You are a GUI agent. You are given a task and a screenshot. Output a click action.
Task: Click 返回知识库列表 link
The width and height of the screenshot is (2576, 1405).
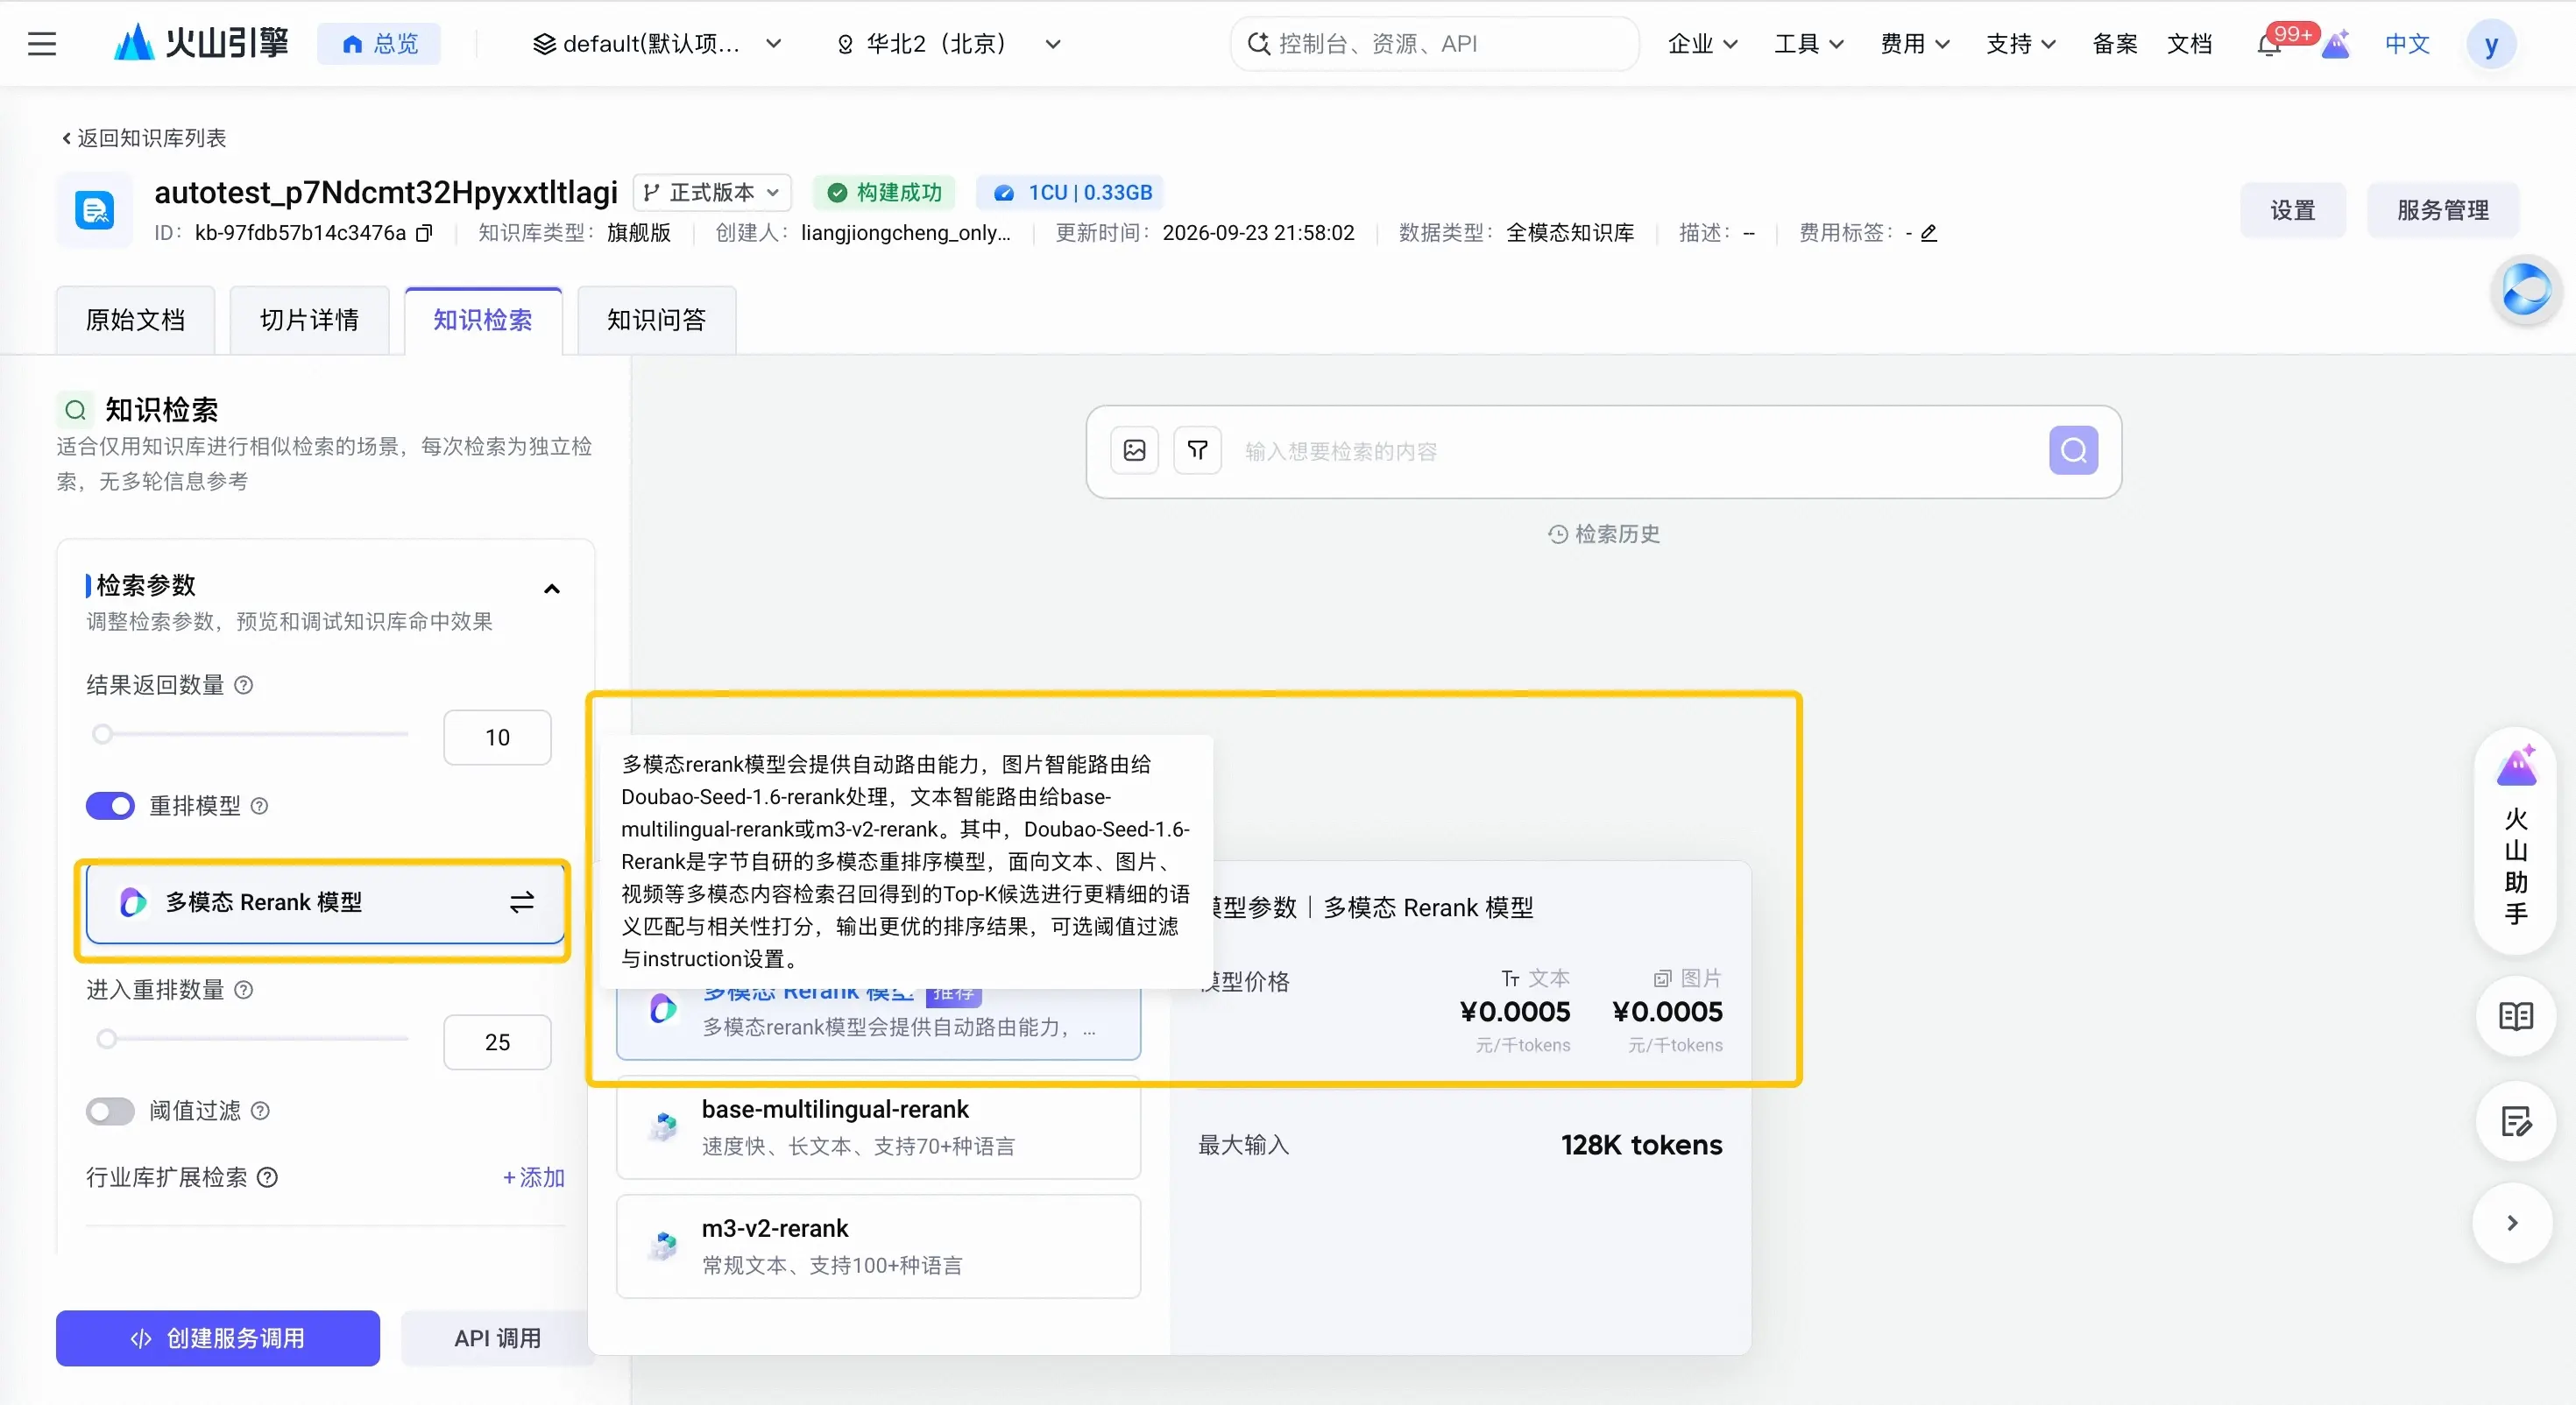point(144,138)
